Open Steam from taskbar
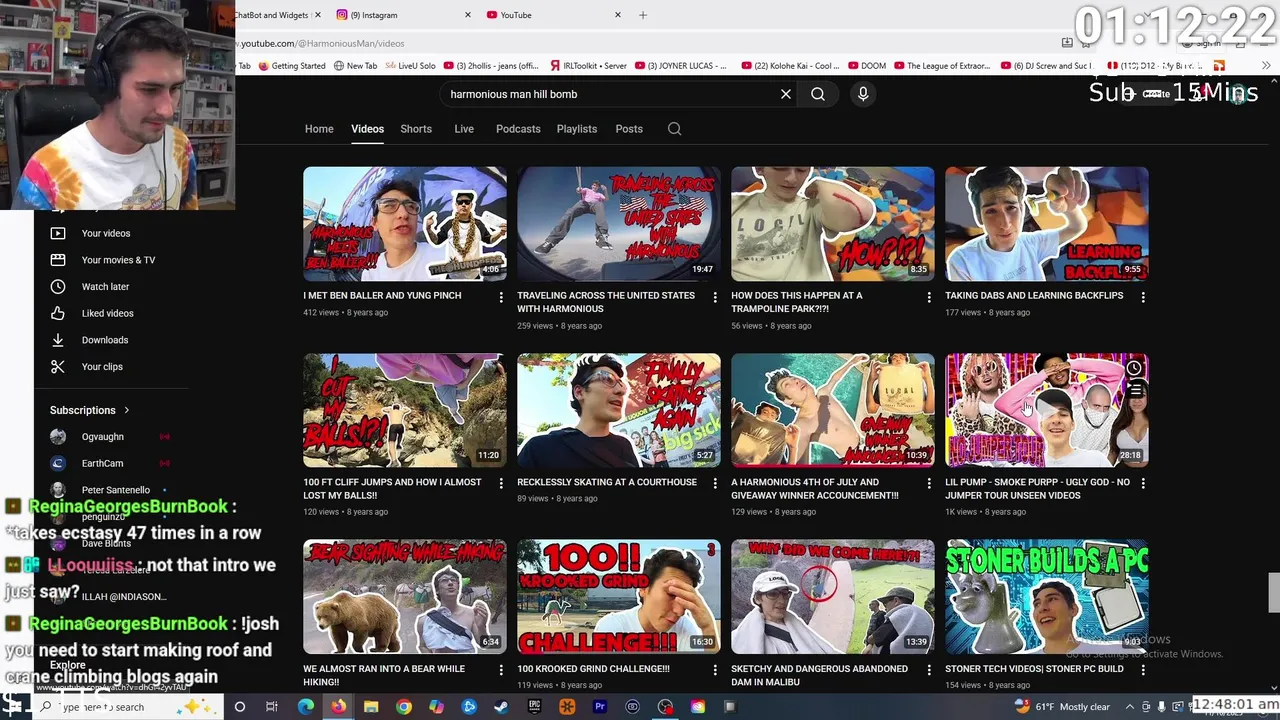The image size is (1280, 720). pyautogui.click(x=501, y=707)
